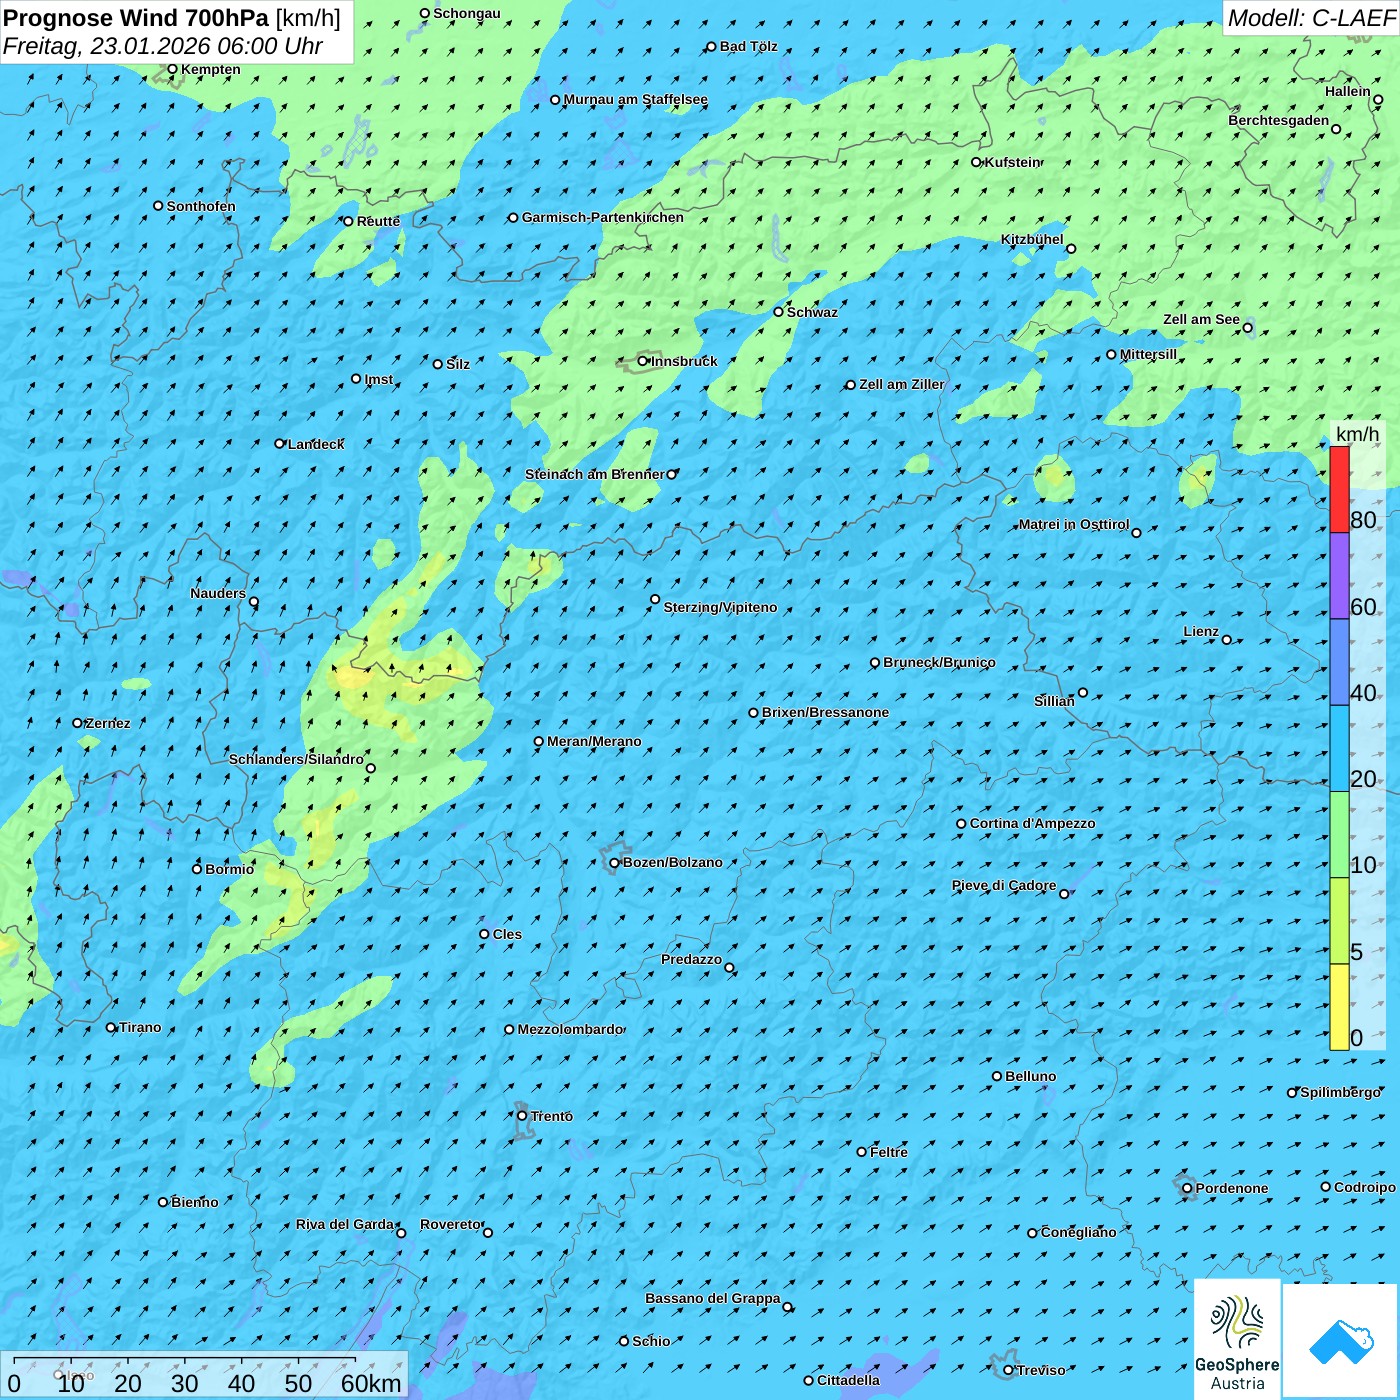This screenshot has height=1400, width=1400.
Task: Click the 'Matrei in Osttirol' label
Action: [x=1073, y=524]
